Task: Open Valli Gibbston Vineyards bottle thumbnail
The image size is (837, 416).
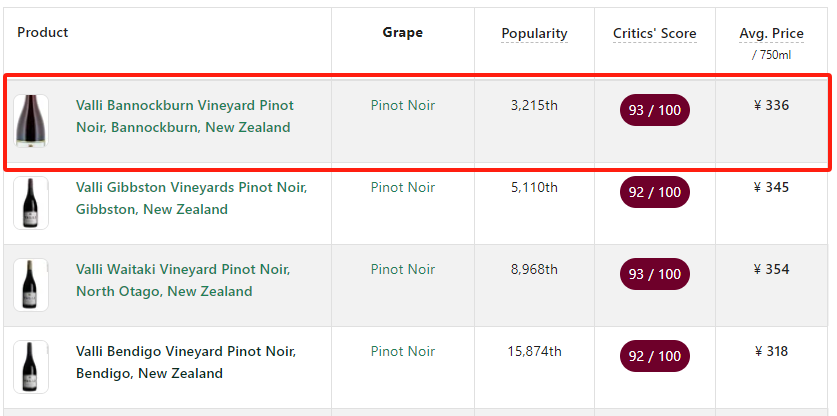Action: point(31,203)
